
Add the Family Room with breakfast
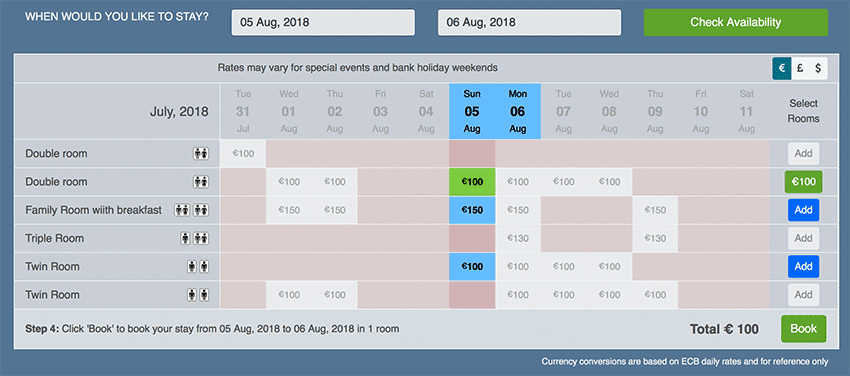803,210
